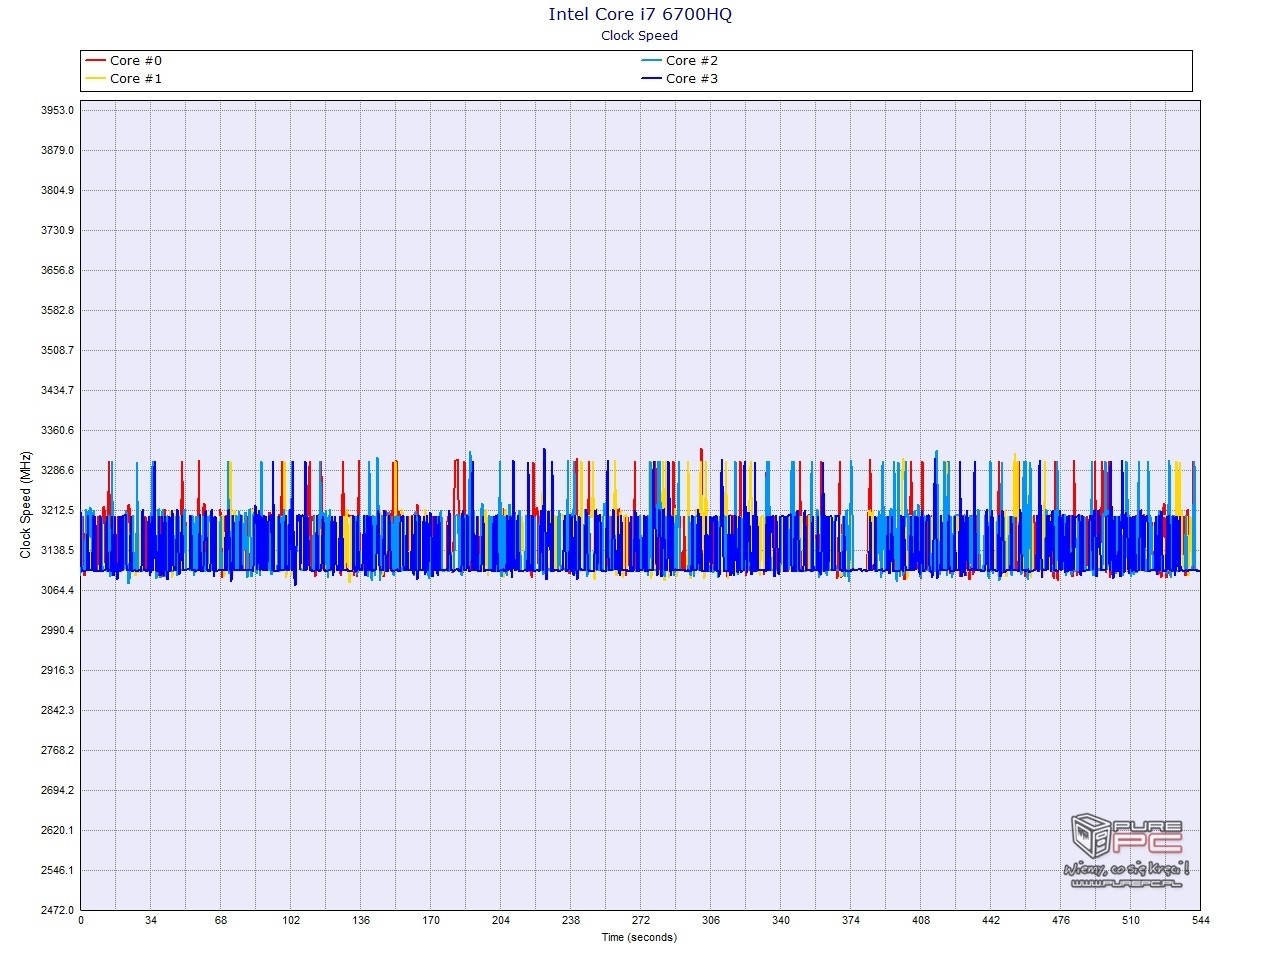Viewport: 1280px width, 960px height.
Task: Click the 340 tick on time axis
Action: pyautogui.click(x=781, y=921)
